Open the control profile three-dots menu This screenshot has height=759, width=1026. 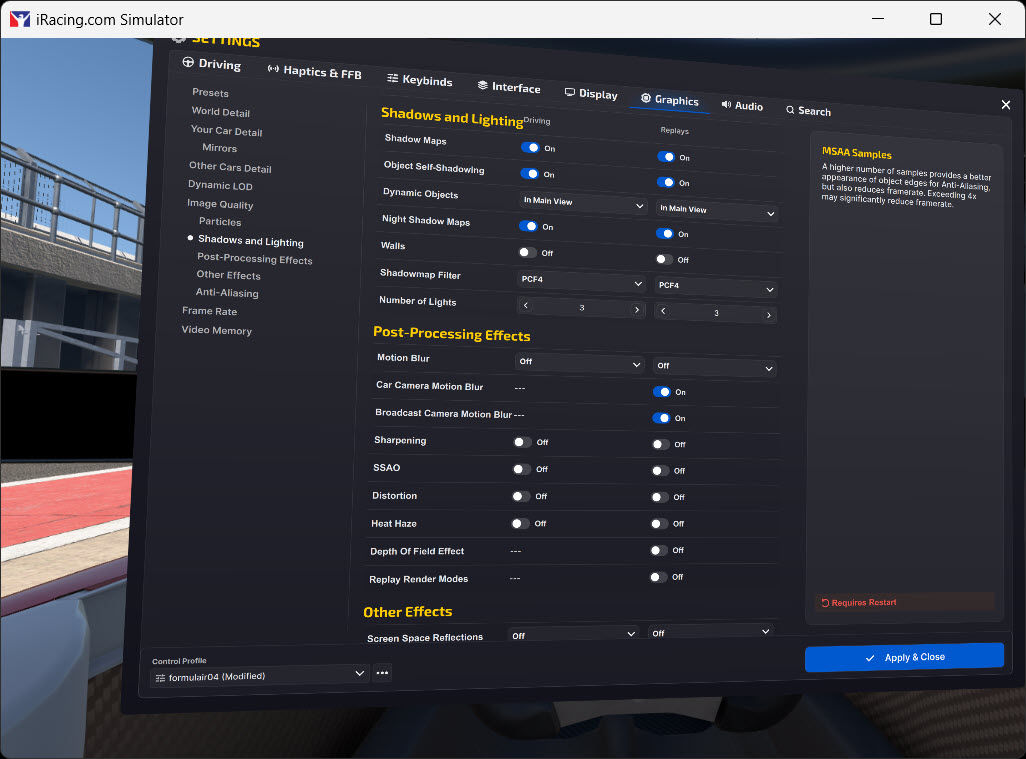383,673
